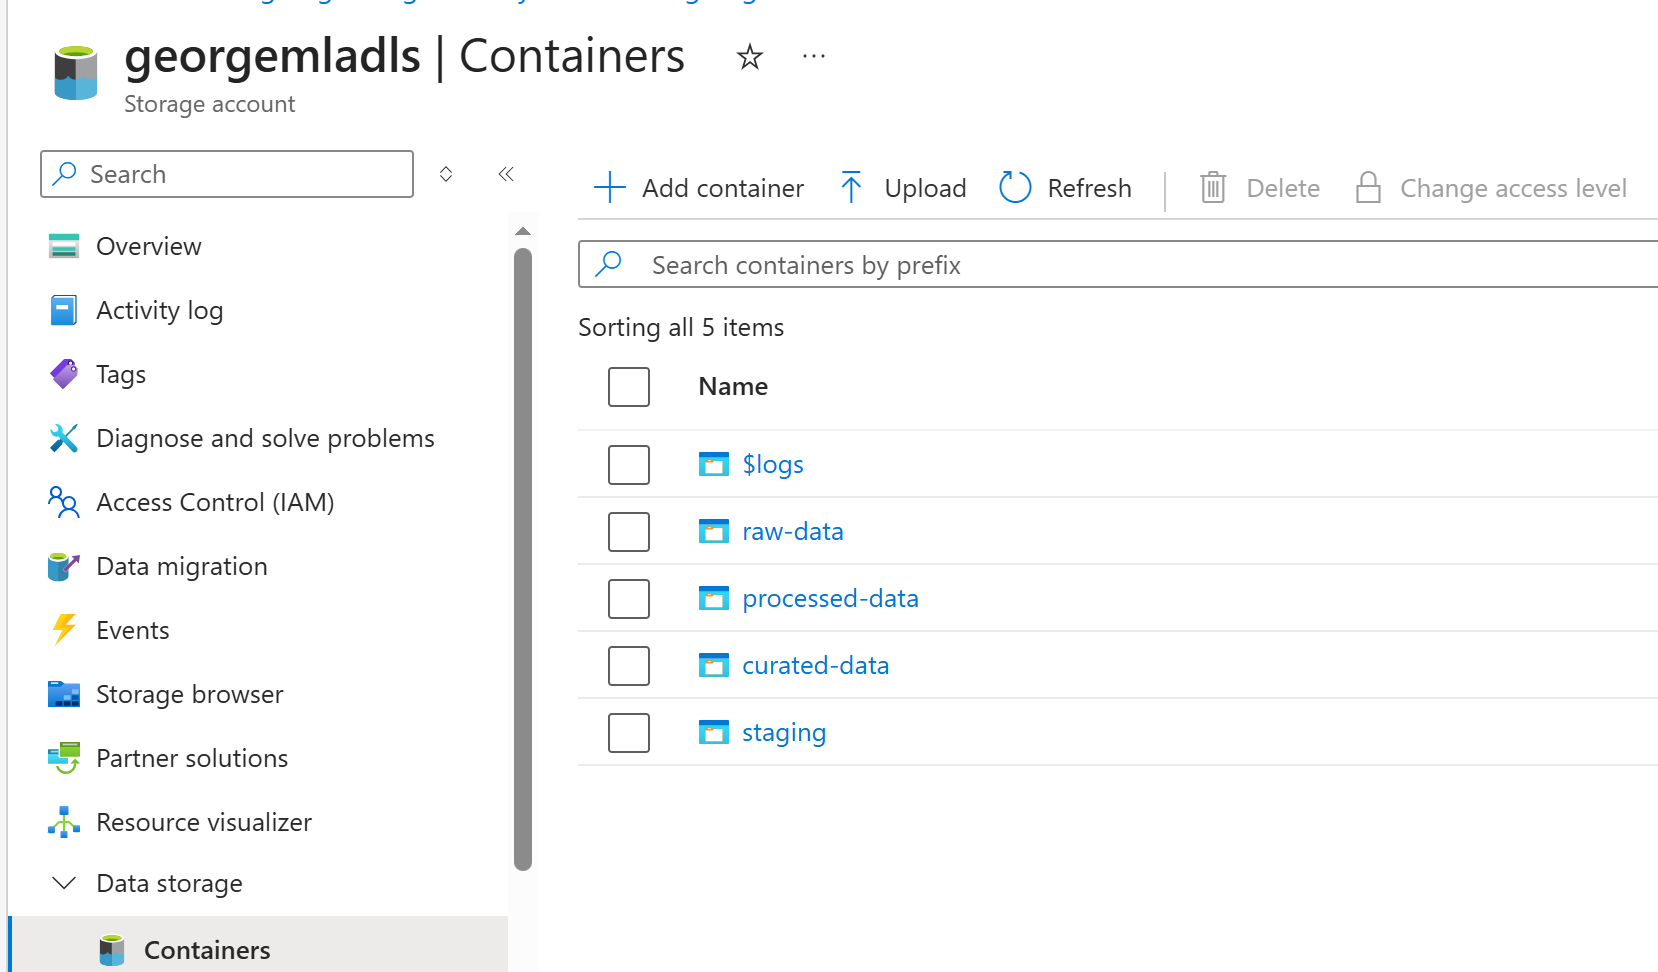Click the expand/collapse all menu groups arrows
The height and width of the screenshot is (972, 1658).
coord(446,174)
